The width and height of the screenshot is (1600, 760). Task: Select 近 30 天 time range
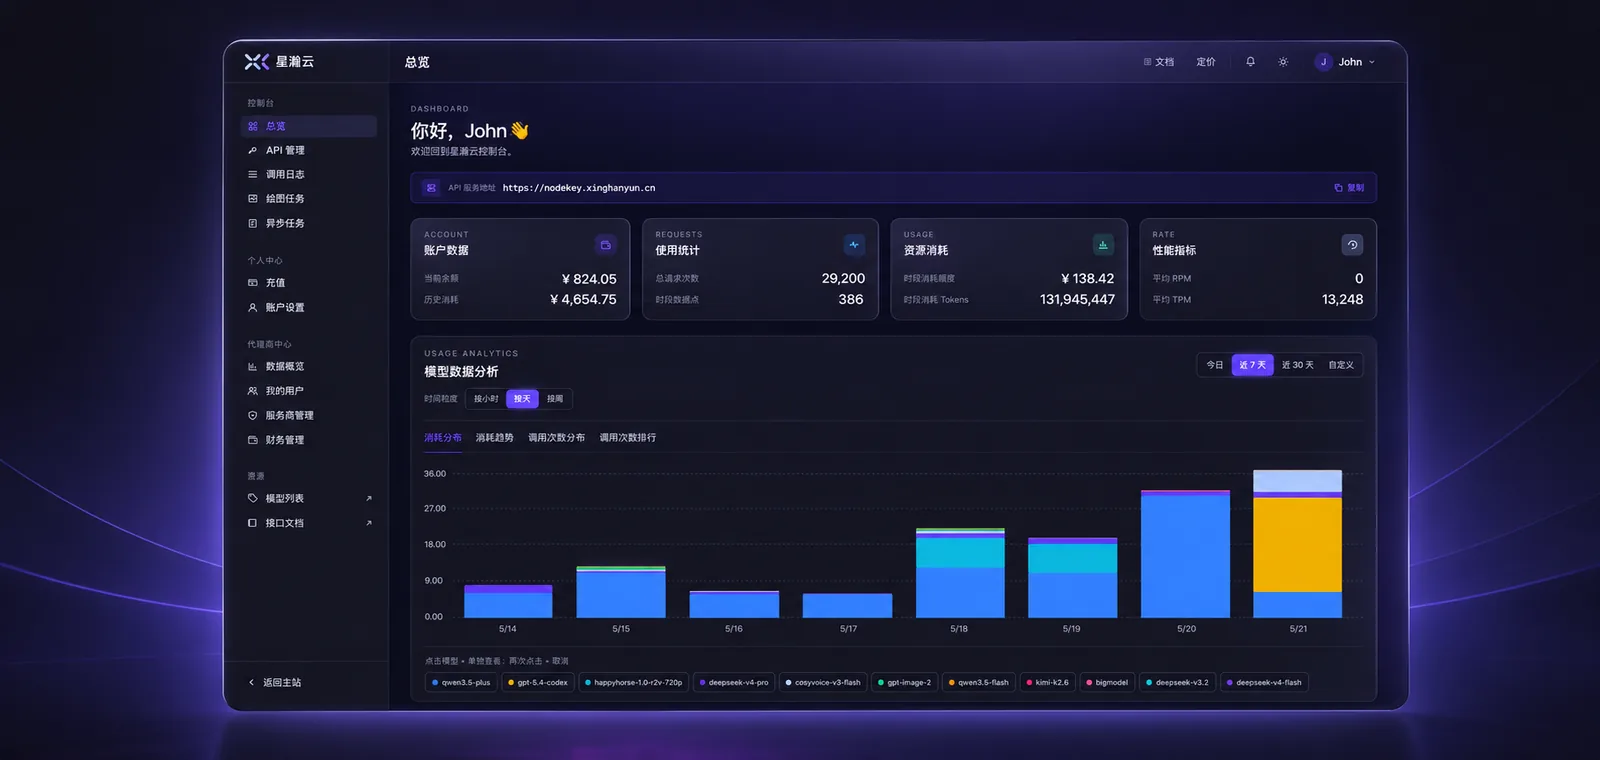click(1298, 365)
